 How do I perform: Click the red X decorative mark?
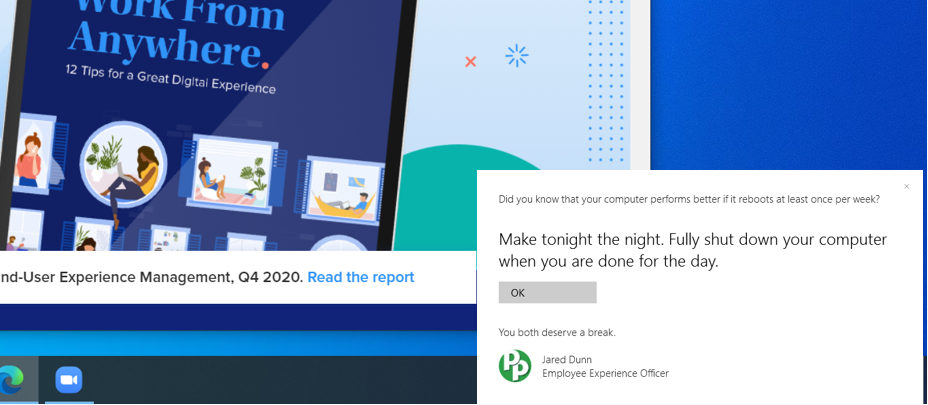[470, 62]
